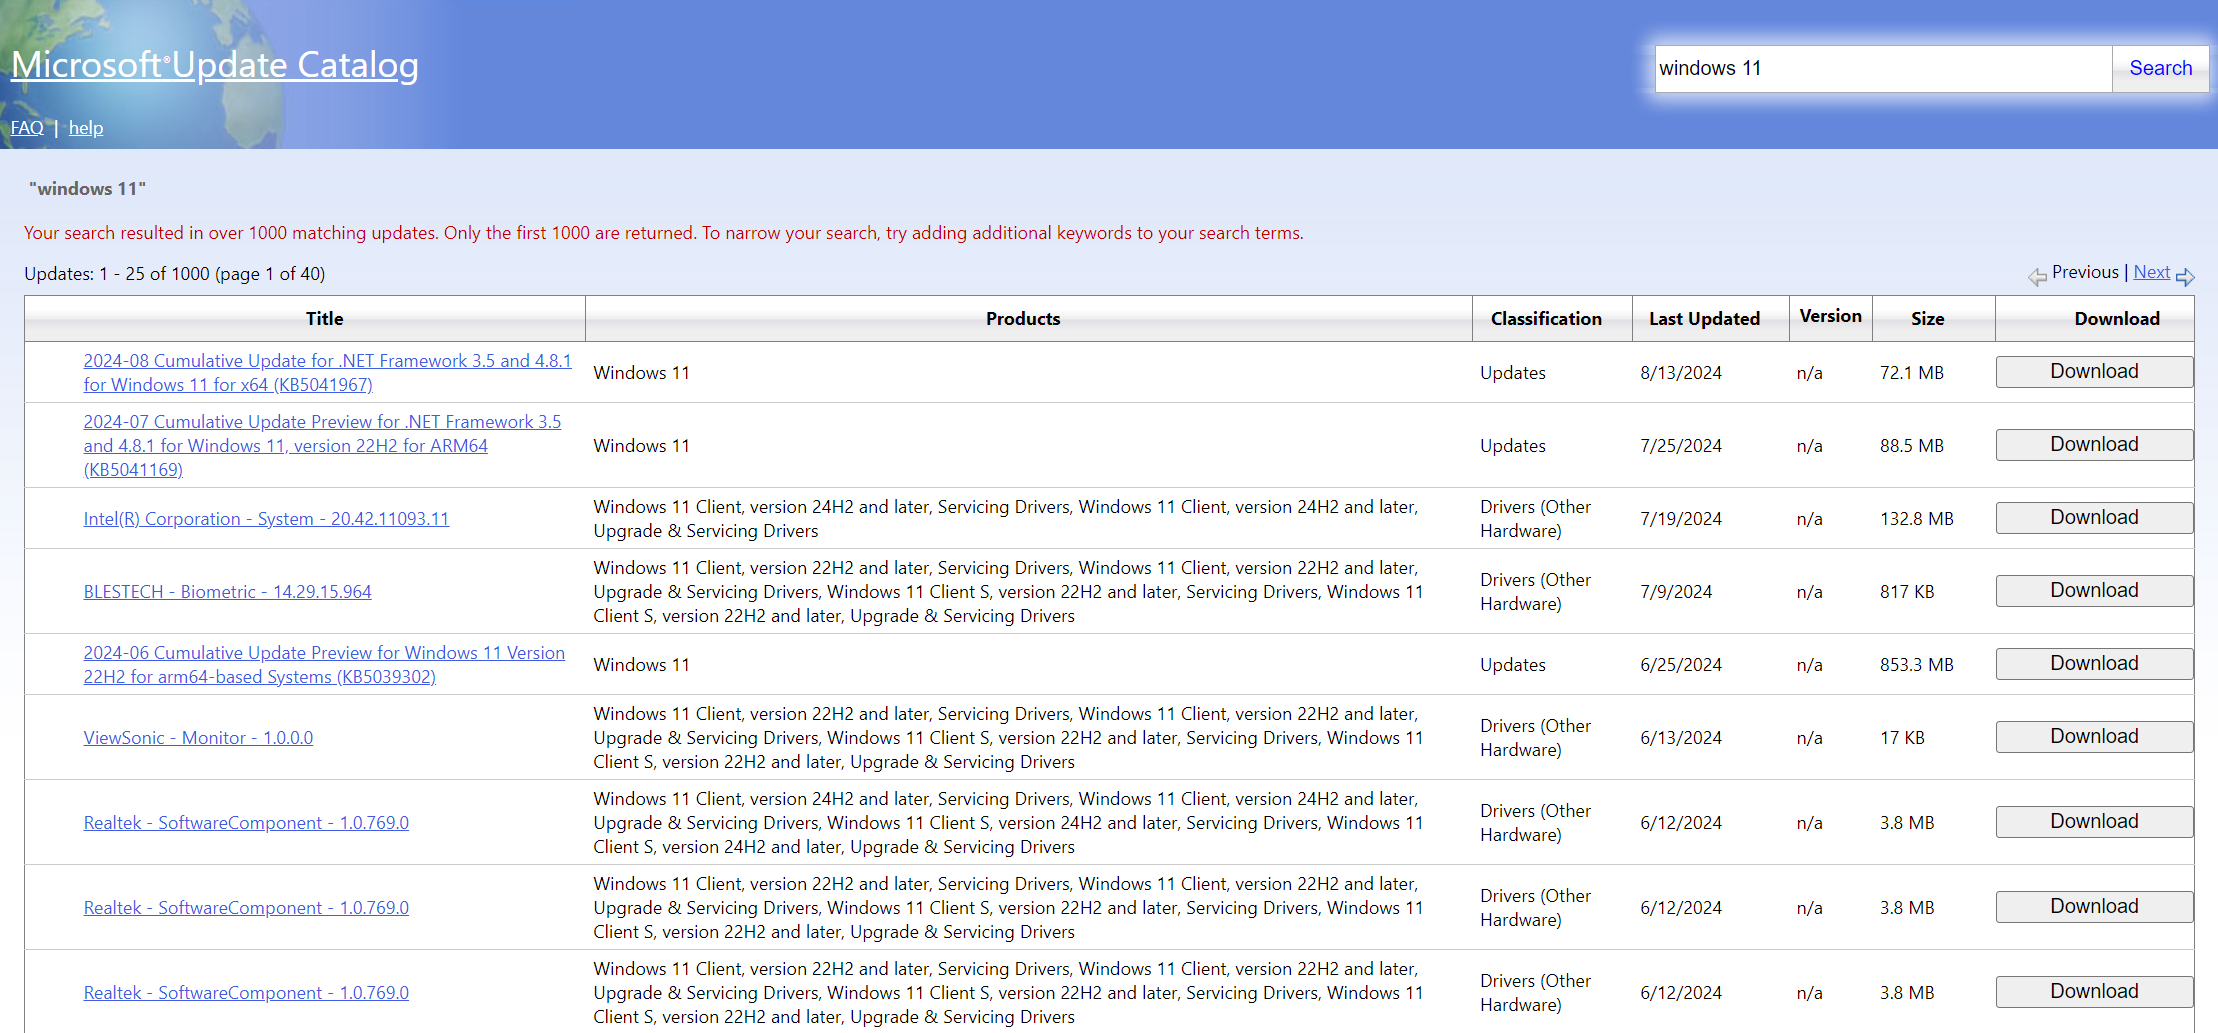Click the Windows 11 product in the KB5041169 row
The height and width of the screenshot is (1033, 2218).
click(x=641, y=446)
